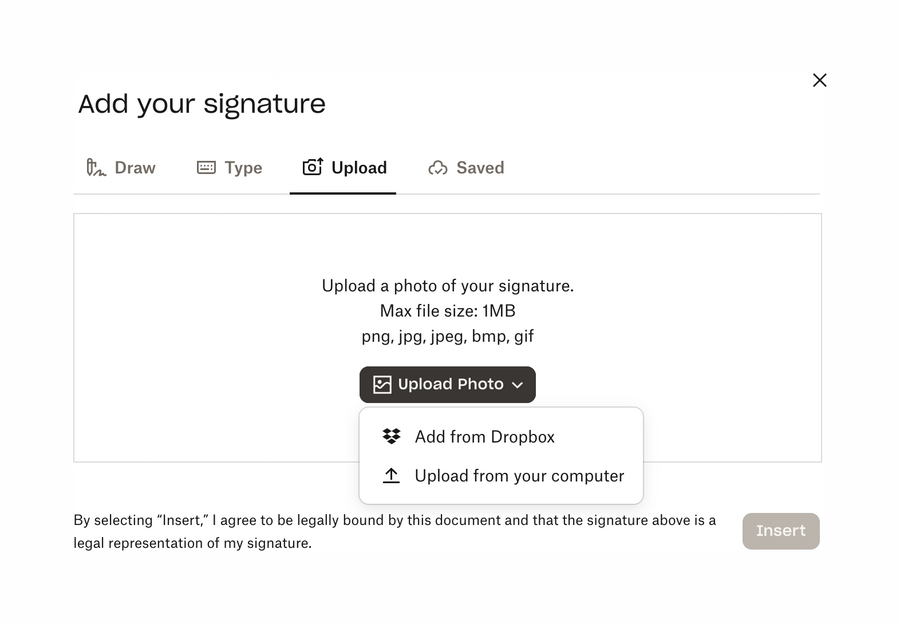
Task: Click the upload arrow icon beside computer option
Action: [391, 476]
